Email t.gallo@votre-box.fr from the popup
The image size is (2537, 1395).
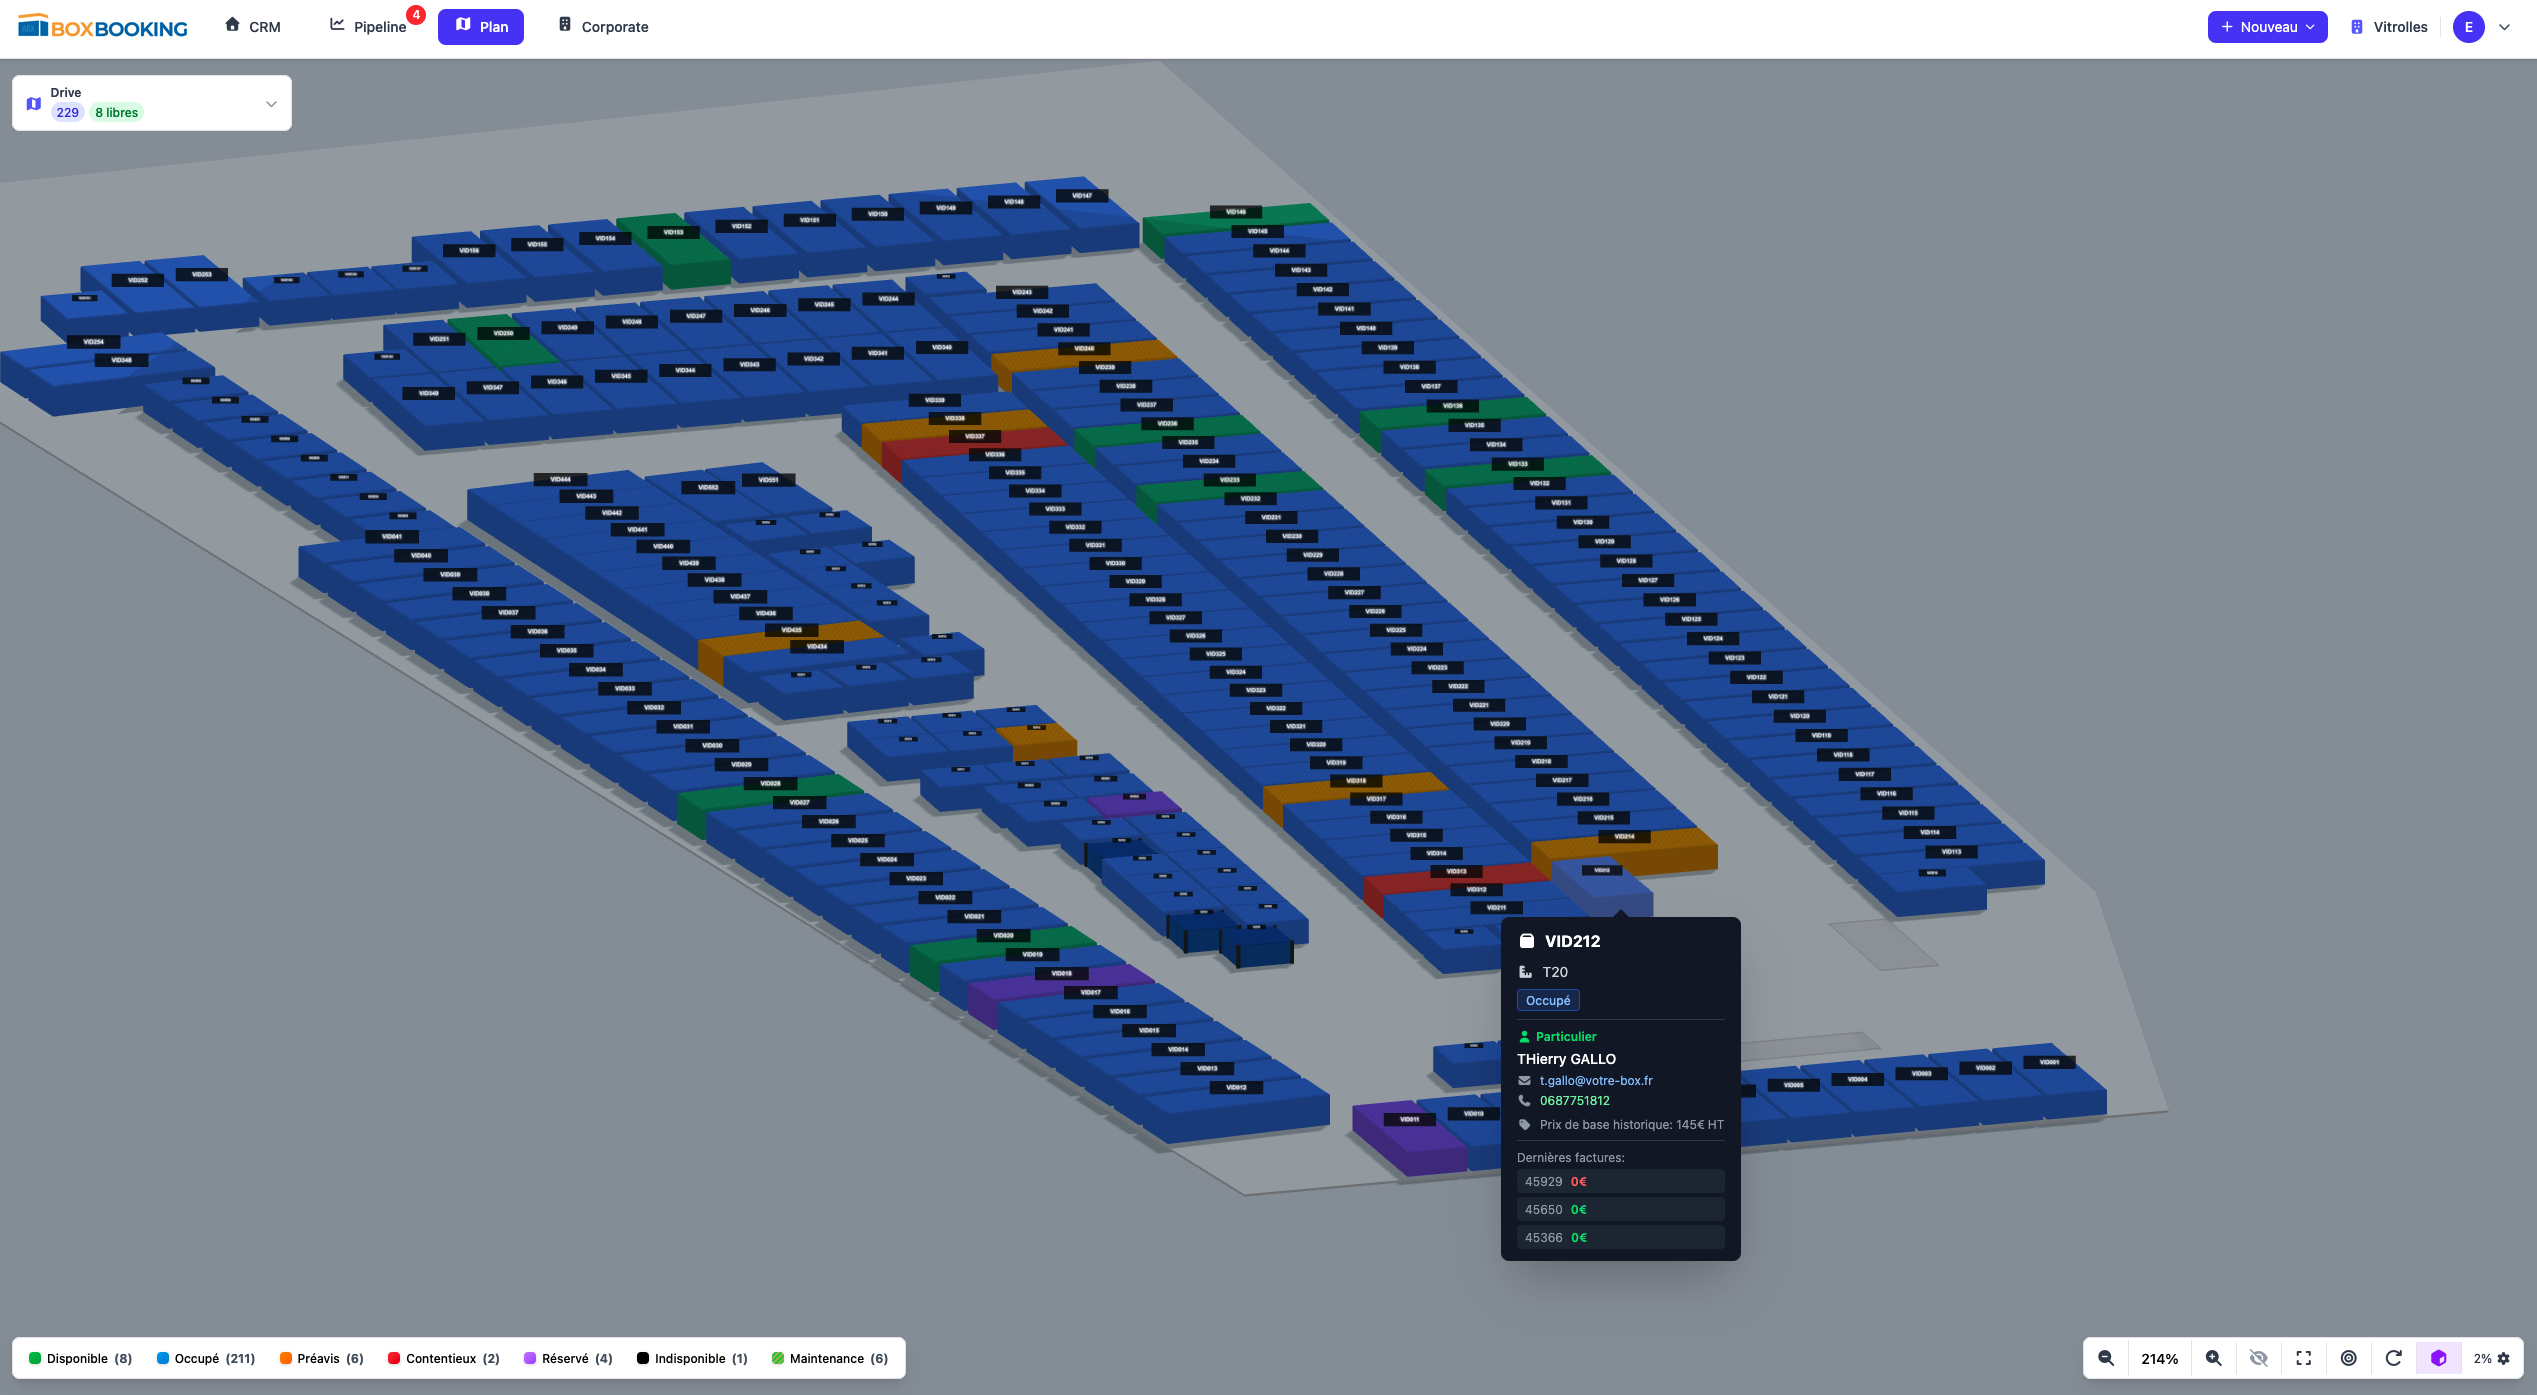1595,1080
